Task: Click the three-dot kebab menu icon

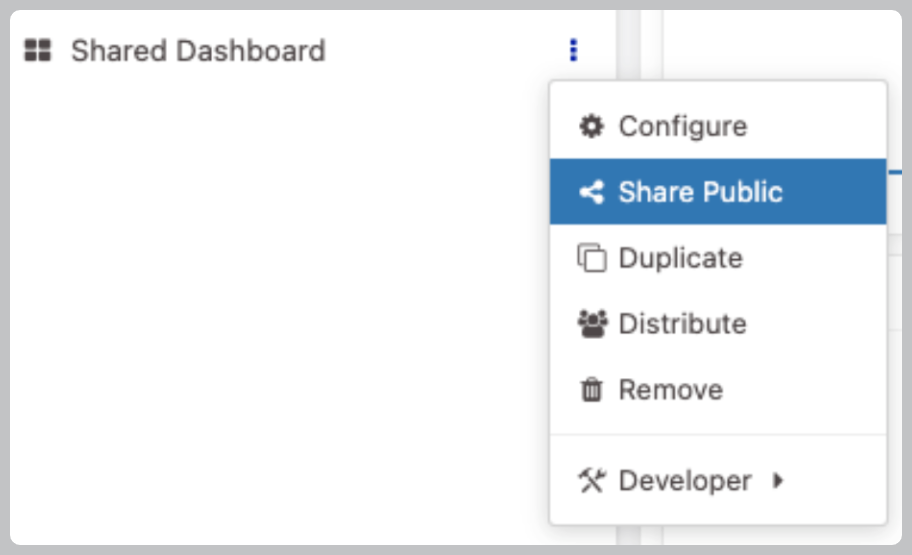Action: coord(573,50)
